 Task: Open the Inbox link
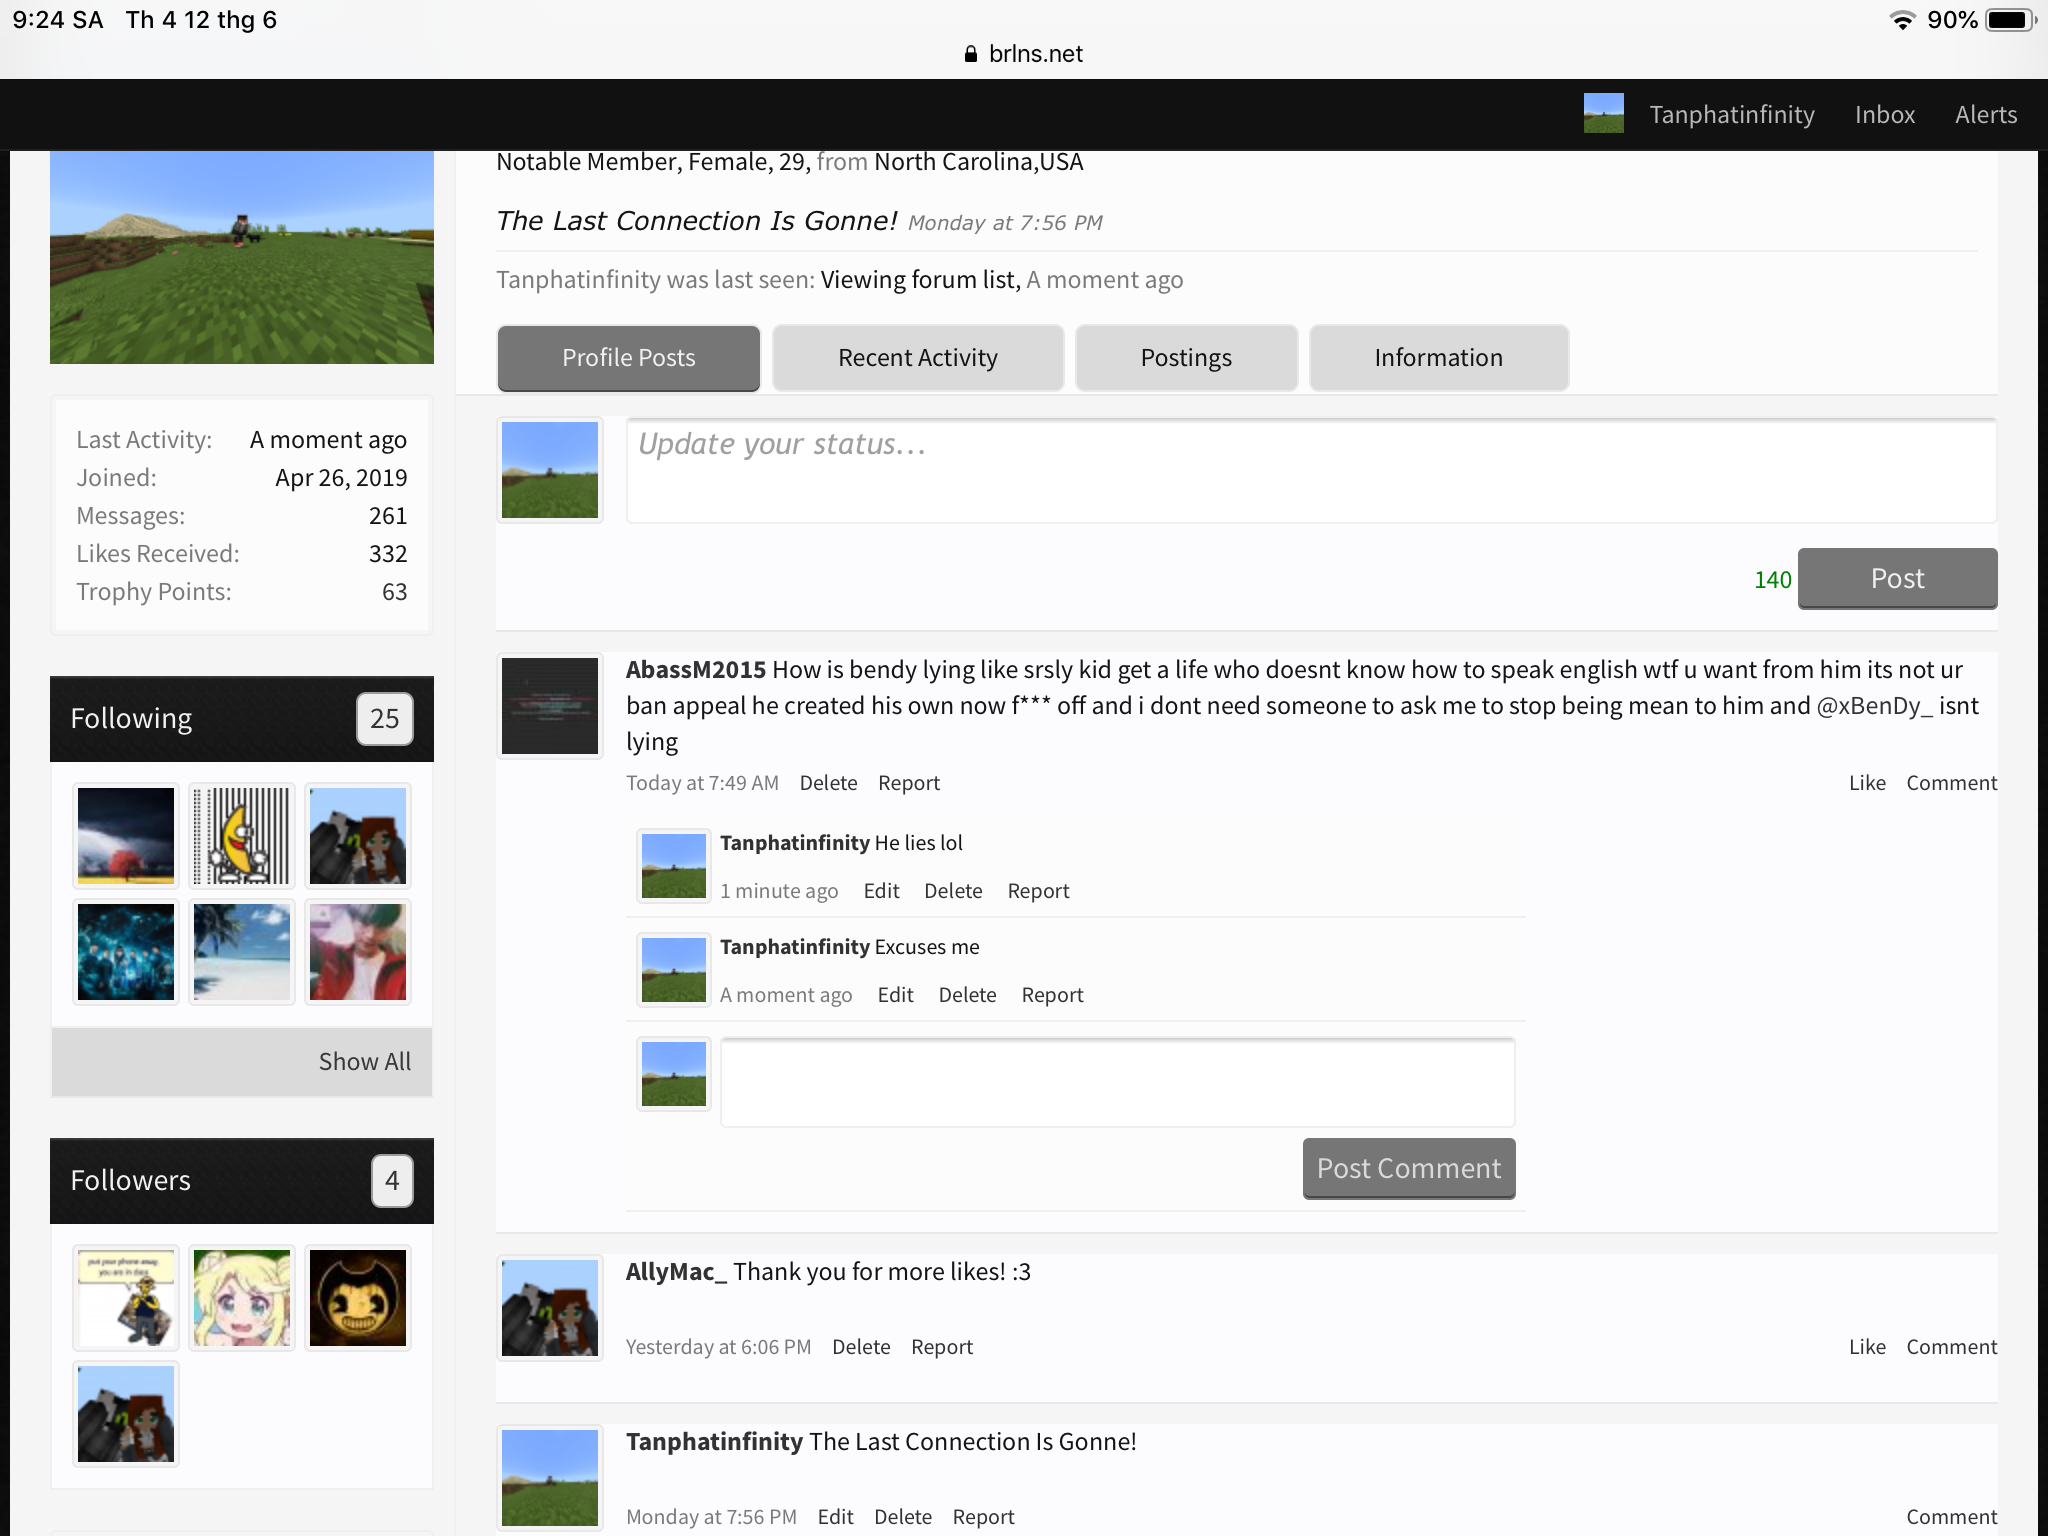pos(1885,115)
